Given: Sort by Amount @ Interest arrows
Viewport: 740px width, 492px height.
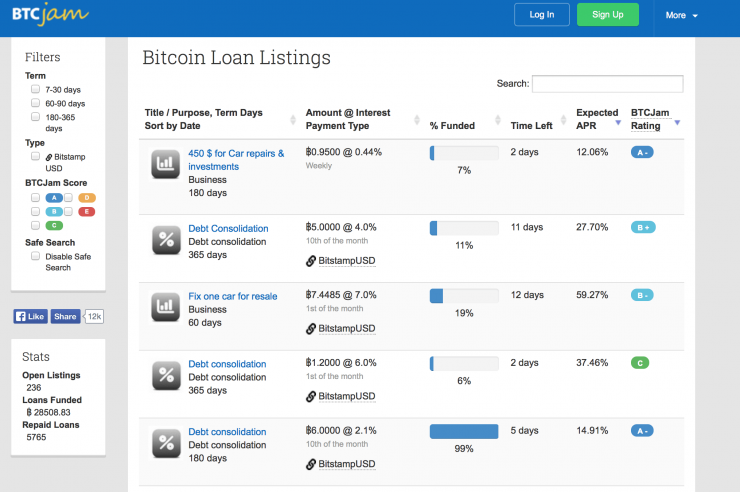Looking at the screenshot, I should tap(417, 120).
